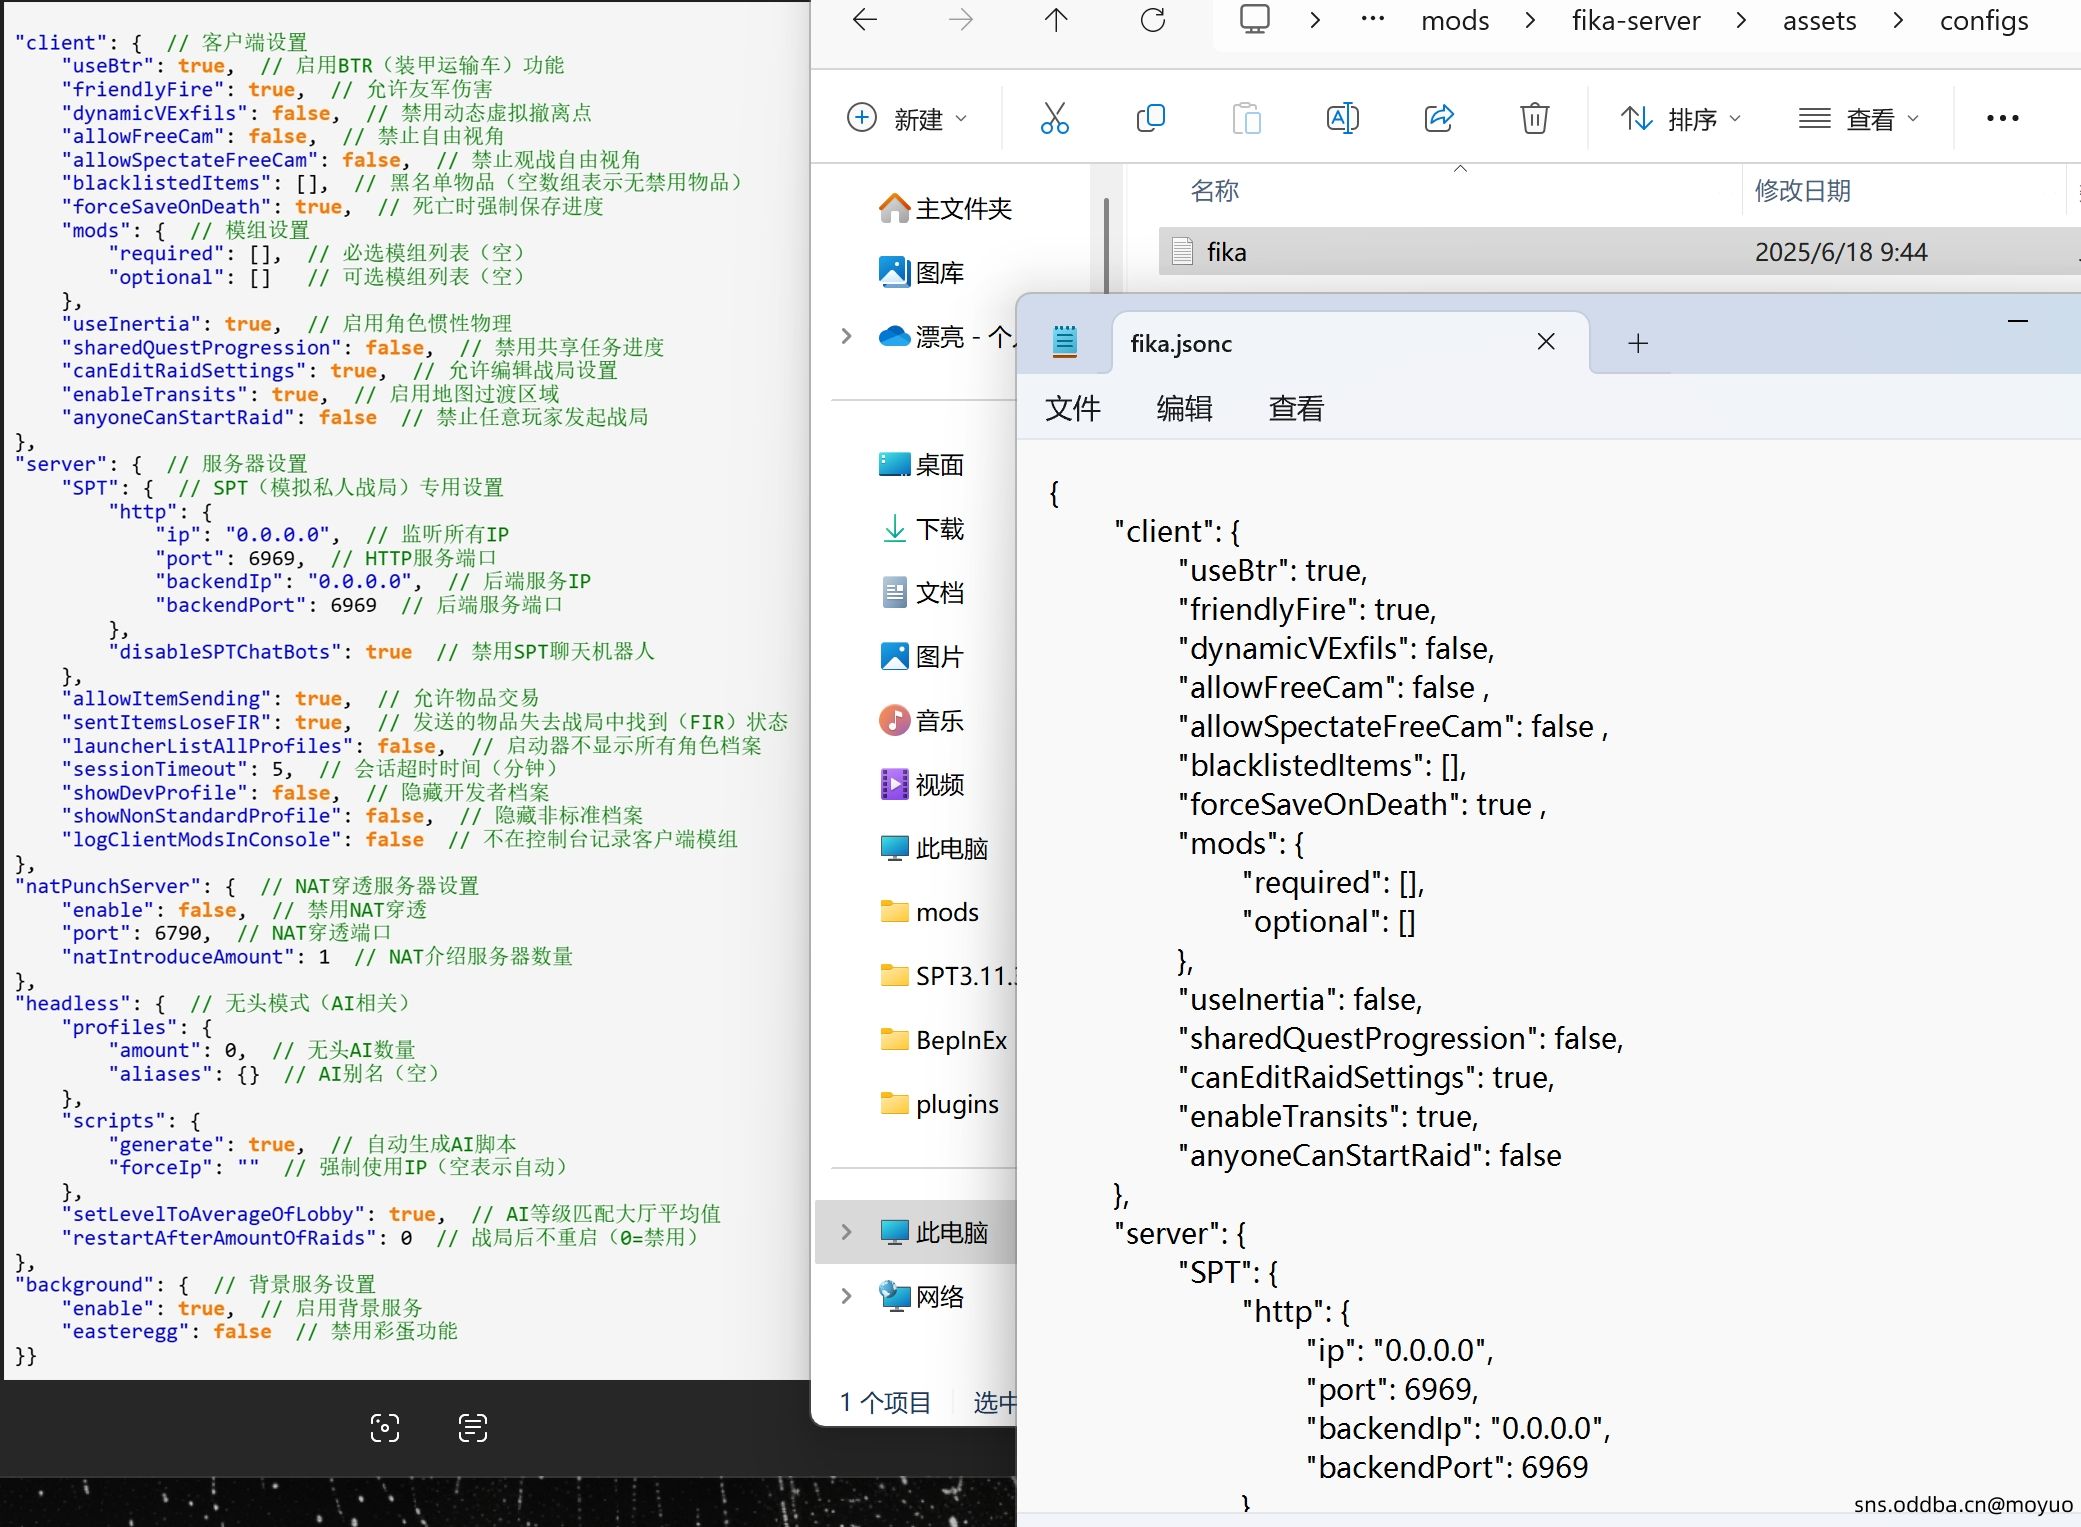Open the Sort dropdown menu
The image size is (2081, 1527).
1681,118
